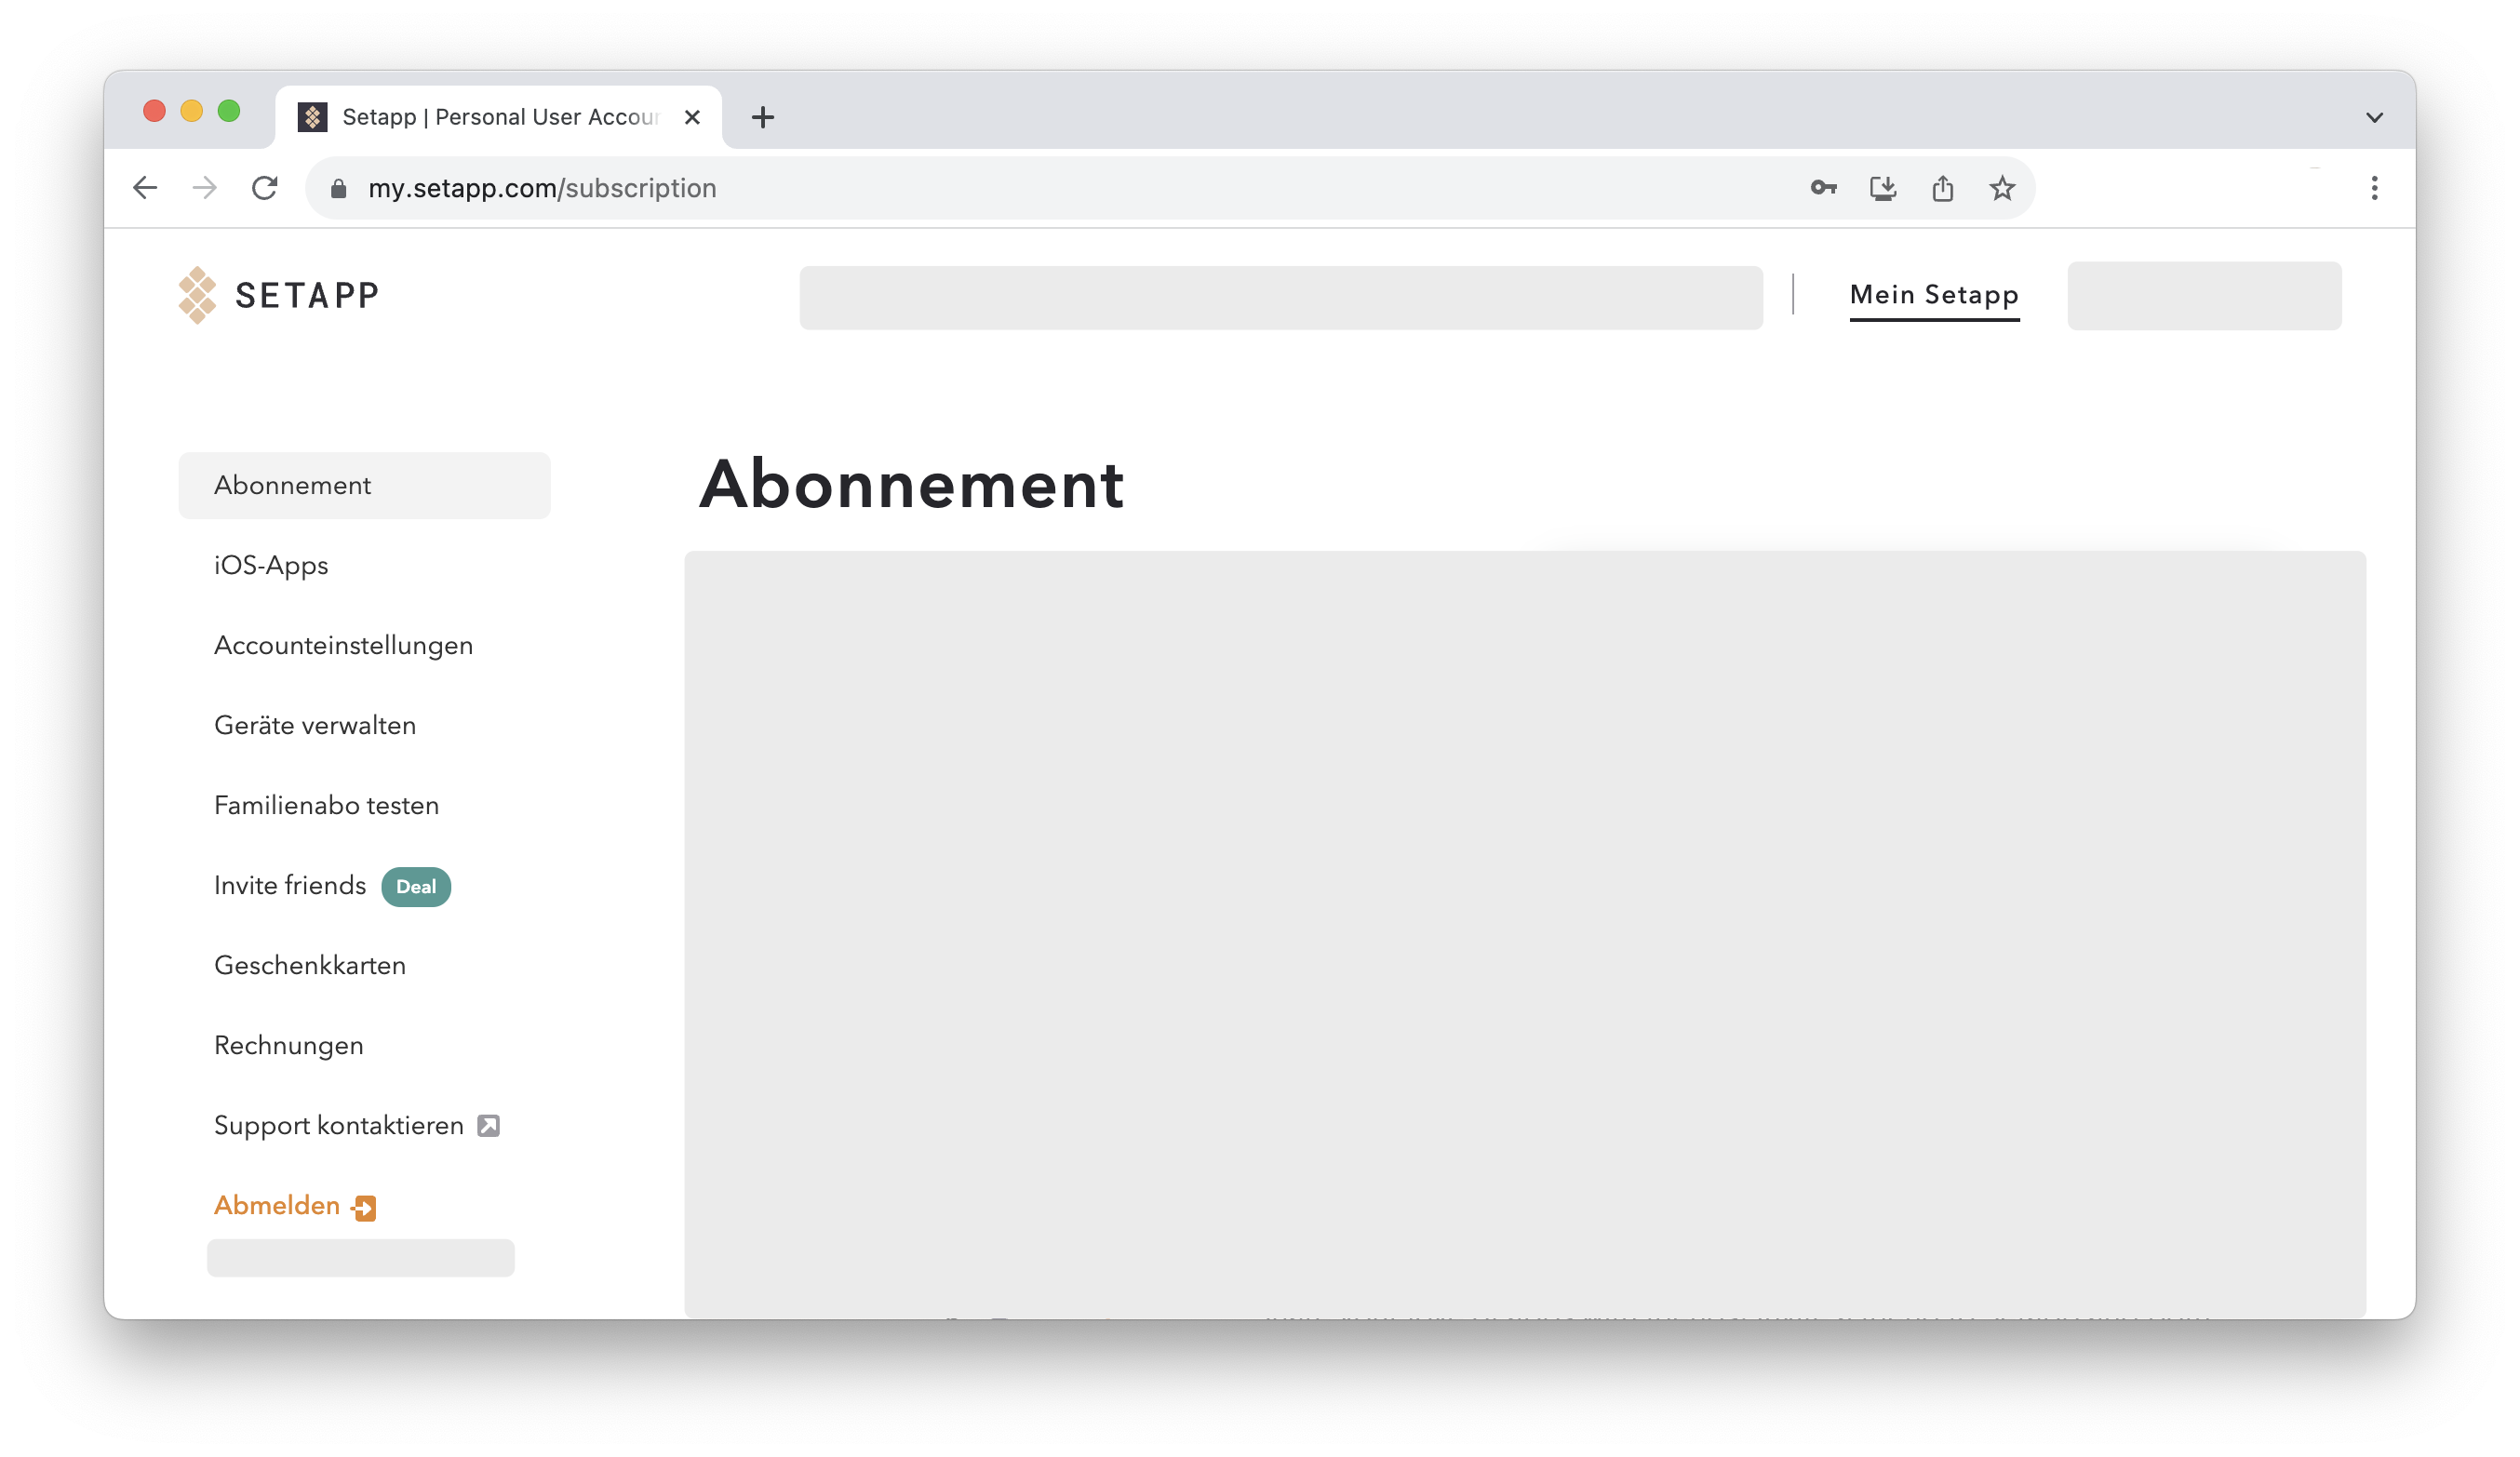The height and width of the screenshot is (1457, 2520).
Task: Go to Geräte verwalten
Action: pos(315,725)
